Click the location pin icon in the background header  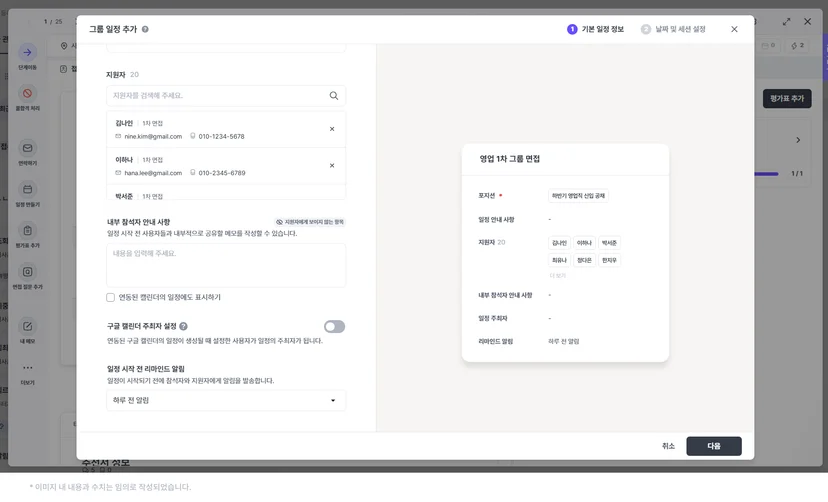click(64, 46)
